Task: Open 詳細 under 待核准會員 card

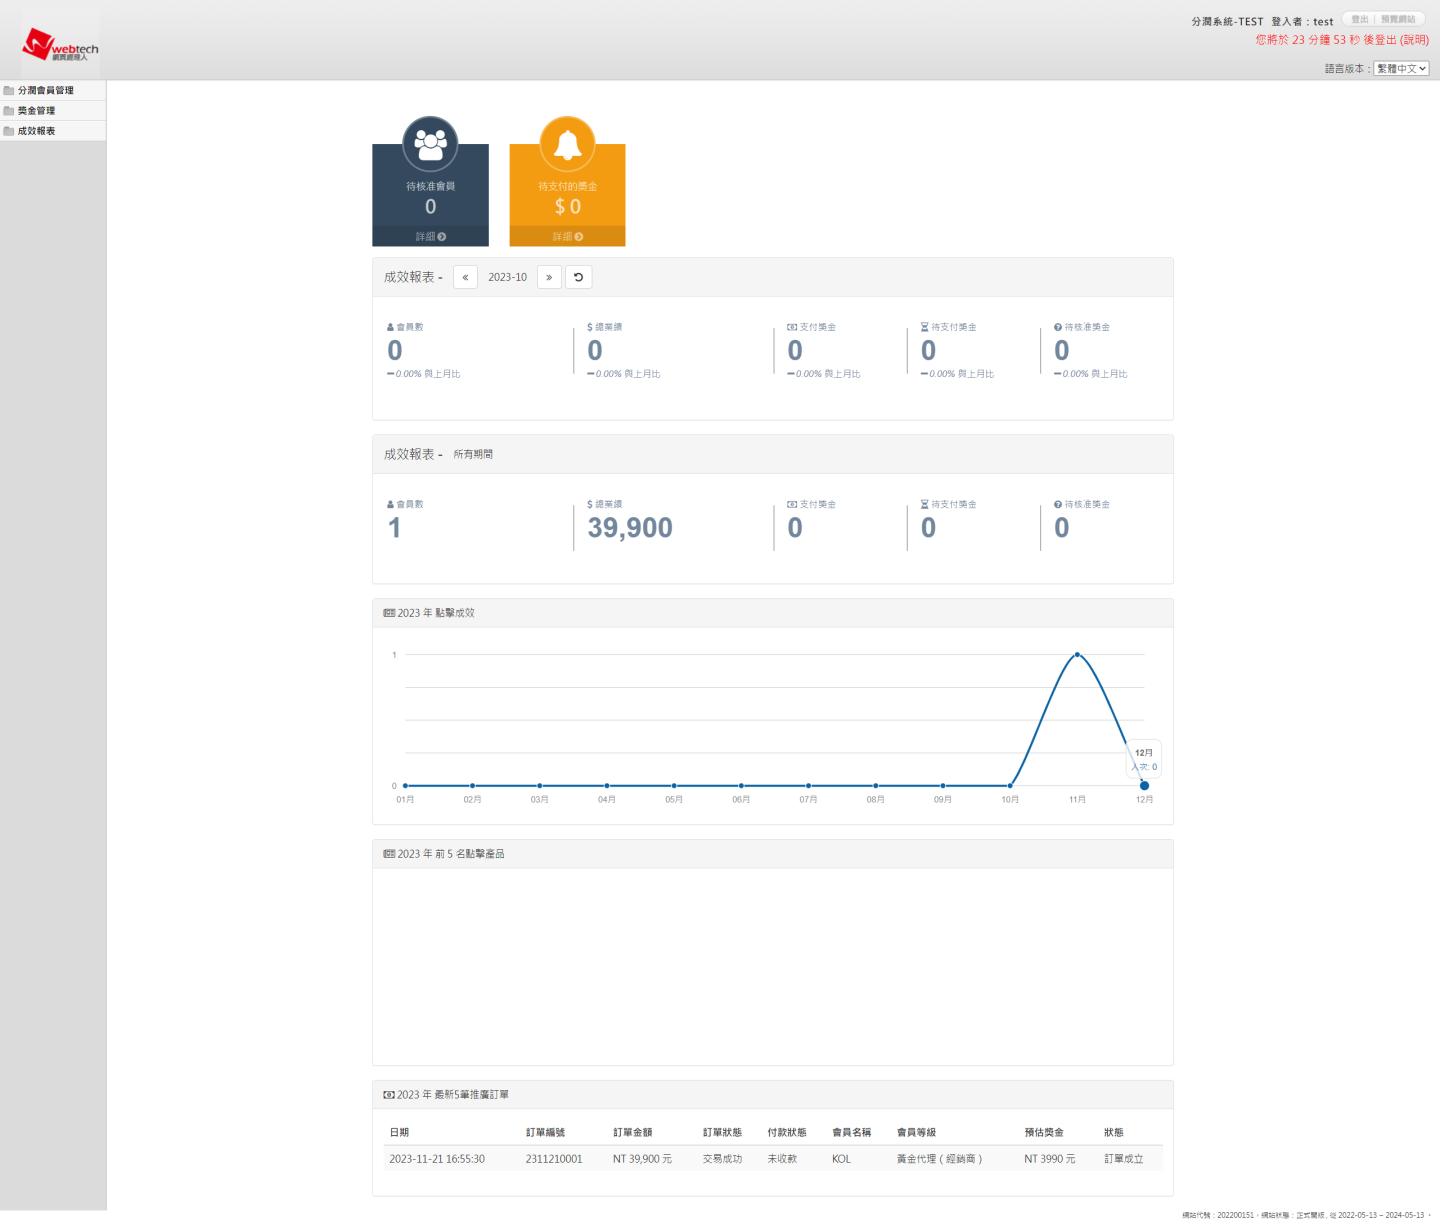Action: pos(430,237)
